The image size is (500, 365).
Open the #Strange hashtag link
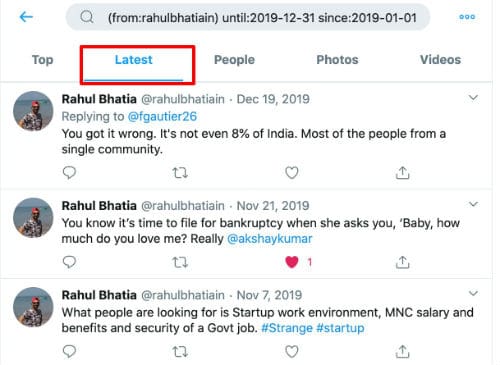point(287,328)
